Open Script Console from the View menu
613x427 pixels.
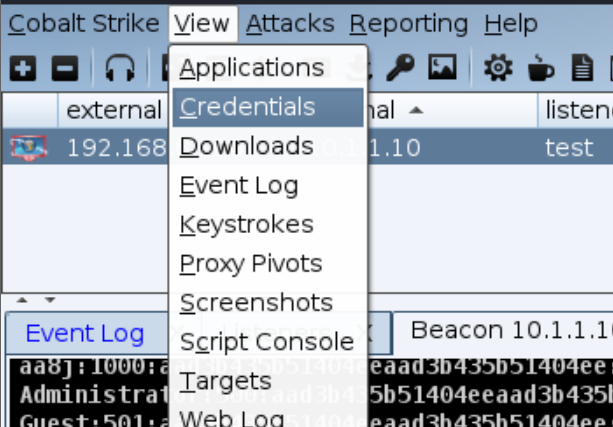[x=268, y=342]
